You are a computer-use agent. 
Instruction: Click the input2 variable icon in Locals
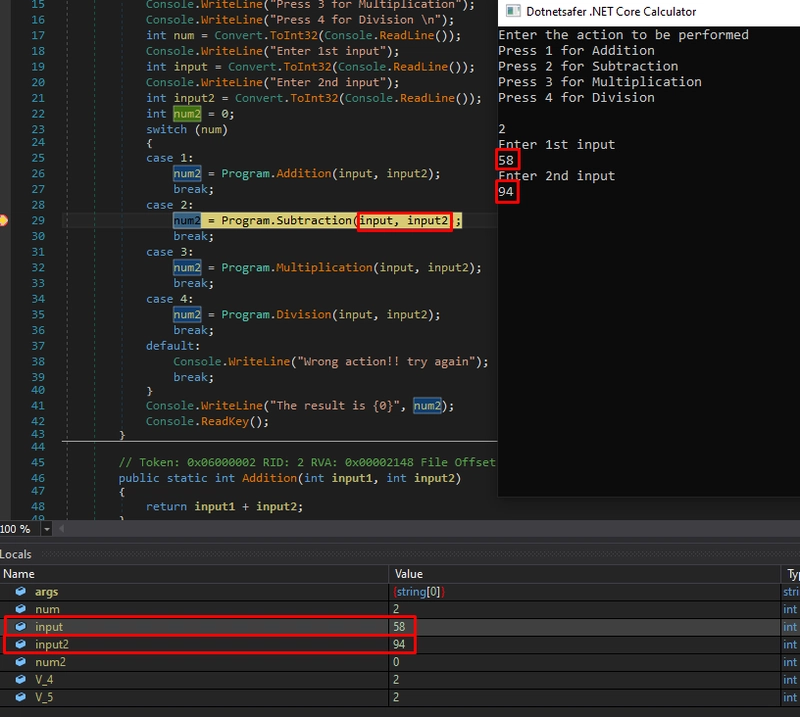click(21, 644)
